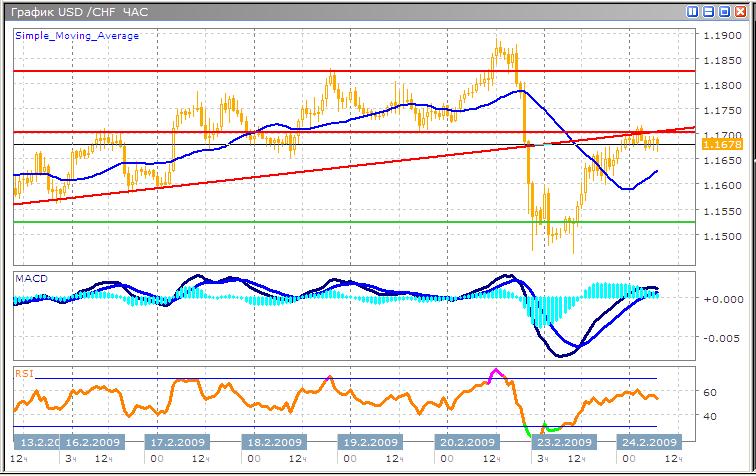Screen dimensions: 756x476
Task: Click the 1.1600 price axis label
Action: 722,185
